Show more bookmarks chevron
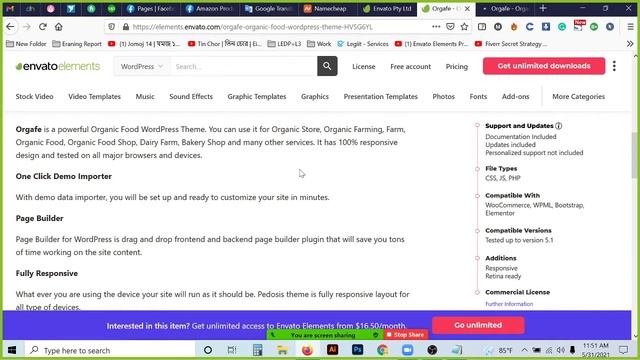640x360 pixels. 630,44
